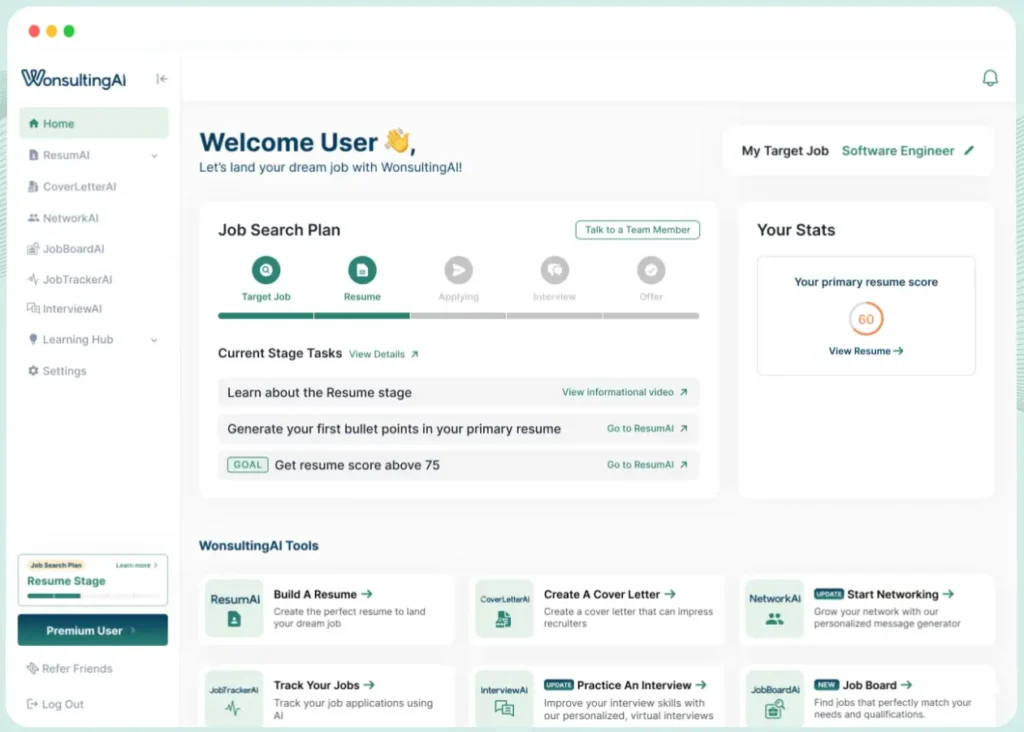Click the Interview stage chat icon
Image resolution: width=1024 pixels, height=732 pixels.
(x=554, y=270)
